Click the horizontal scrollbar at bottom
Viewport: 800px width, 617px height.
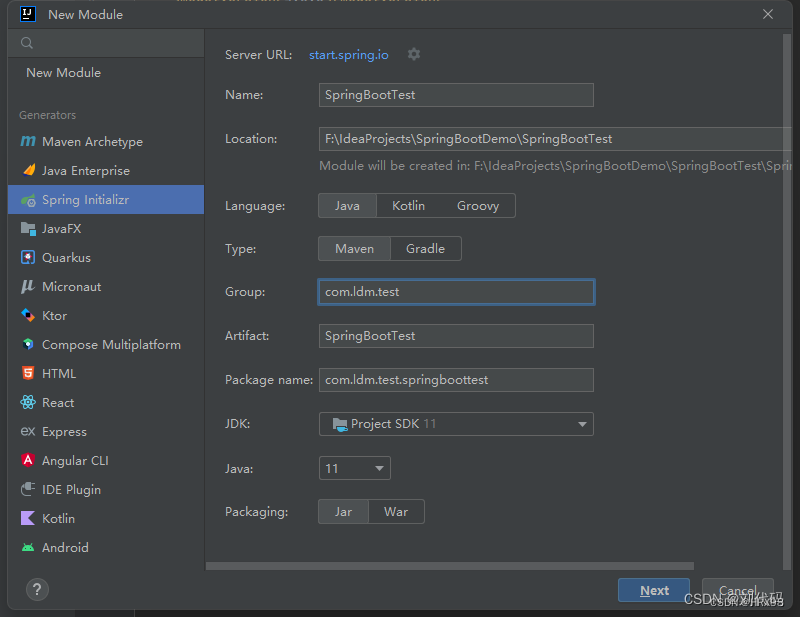[x=449, y=566]
